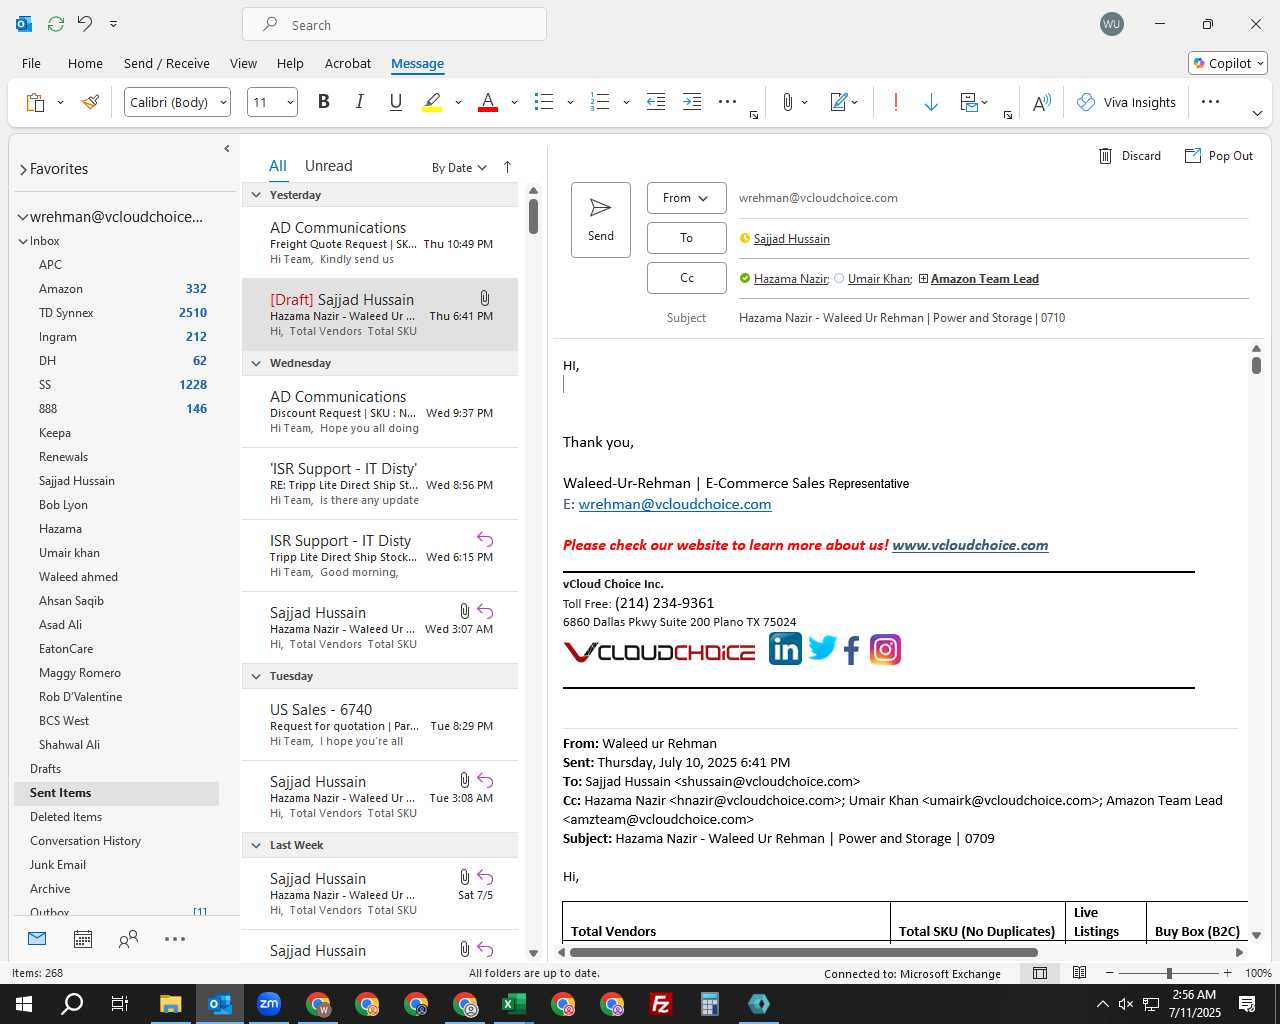This screenshot has height=1024, width=1280.
Task: Open Windows Start menu
Action: pos(24,1004)
